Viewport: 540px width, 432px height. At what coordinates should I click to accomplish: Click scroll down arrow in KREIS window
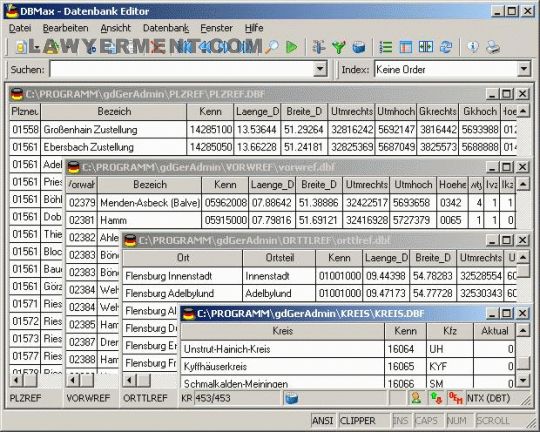[x=523, y=380]
